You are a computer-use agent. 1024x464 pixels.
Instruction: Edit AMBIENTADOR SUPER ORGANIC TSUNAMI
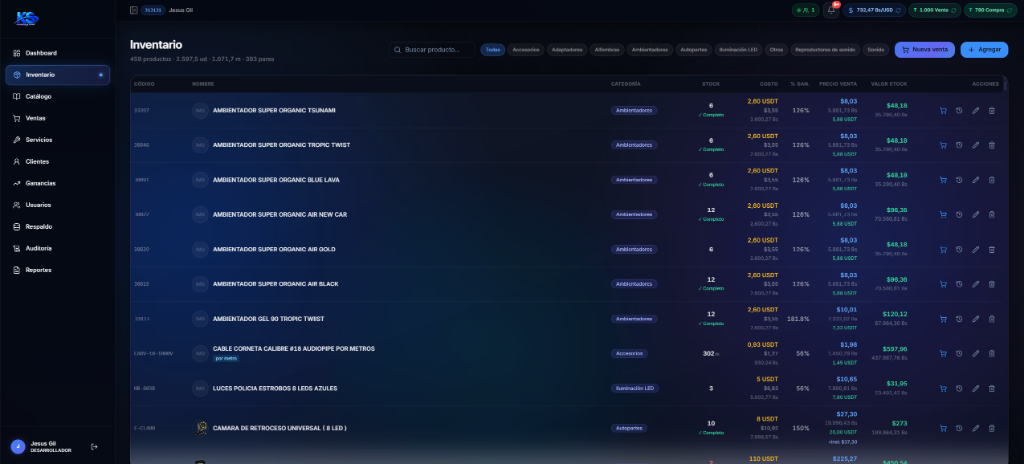coord(976,110)
